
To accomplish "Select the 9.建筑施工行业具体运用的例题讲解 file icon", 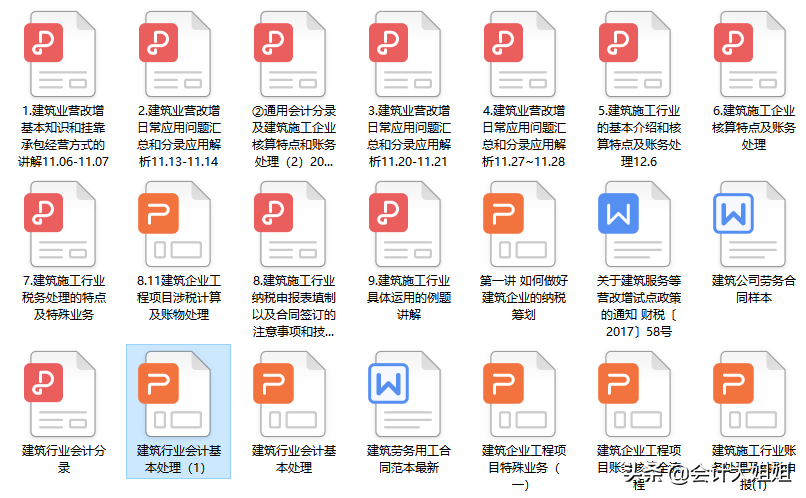I will pyautogui.click(x=406, y=224).
